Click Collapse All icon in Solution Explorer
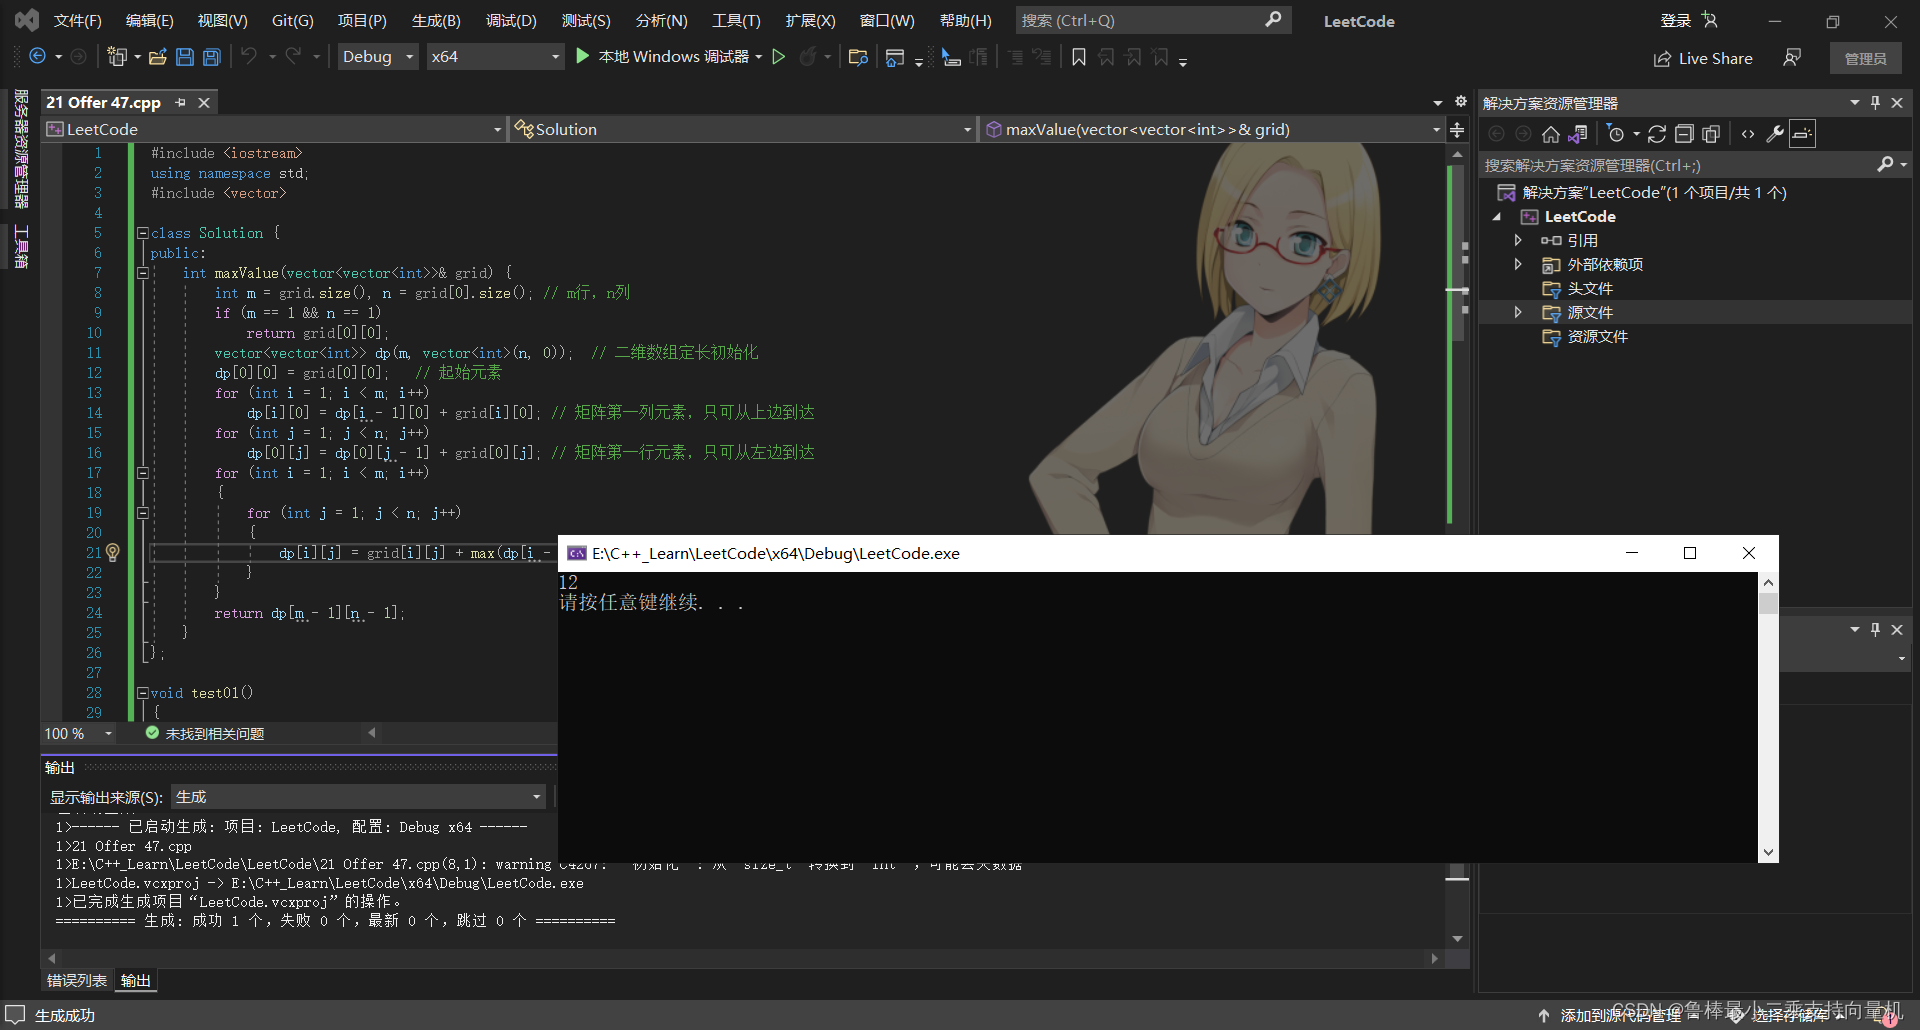The image size is (1920, 1030). (1684, 134)
